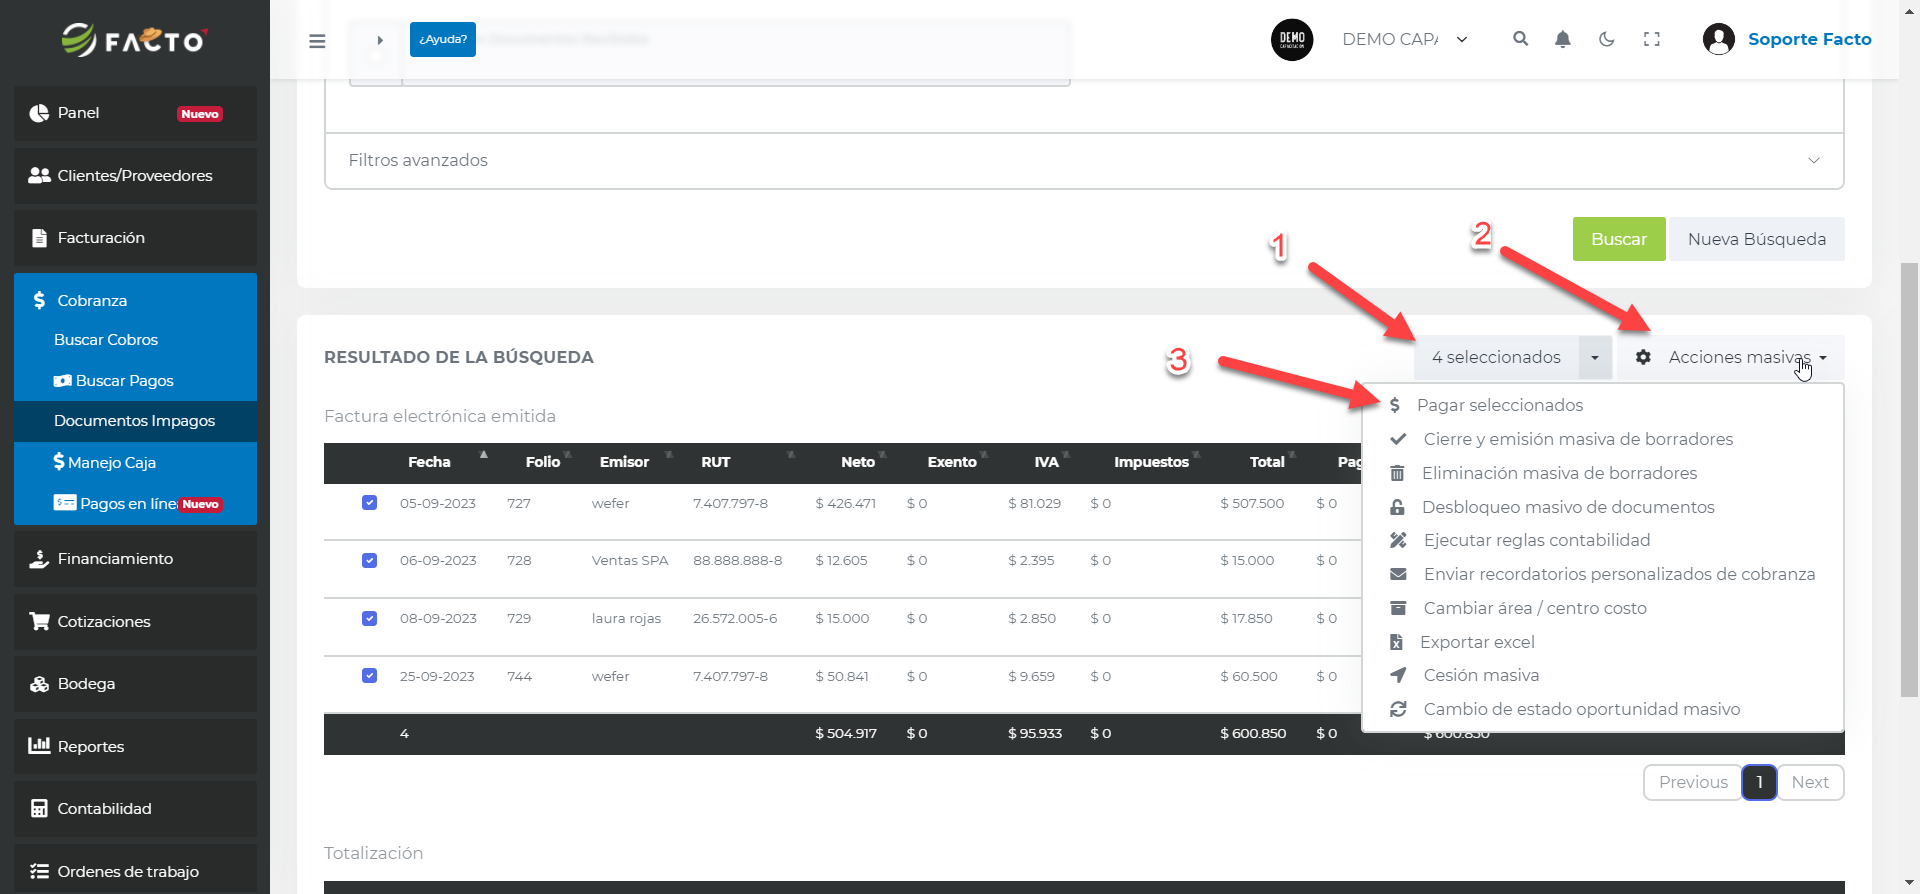Deselect the checkbox for folio 744
Image resolution: width=1920 pixels, height=894 pixels.
(x=369, y=676)
